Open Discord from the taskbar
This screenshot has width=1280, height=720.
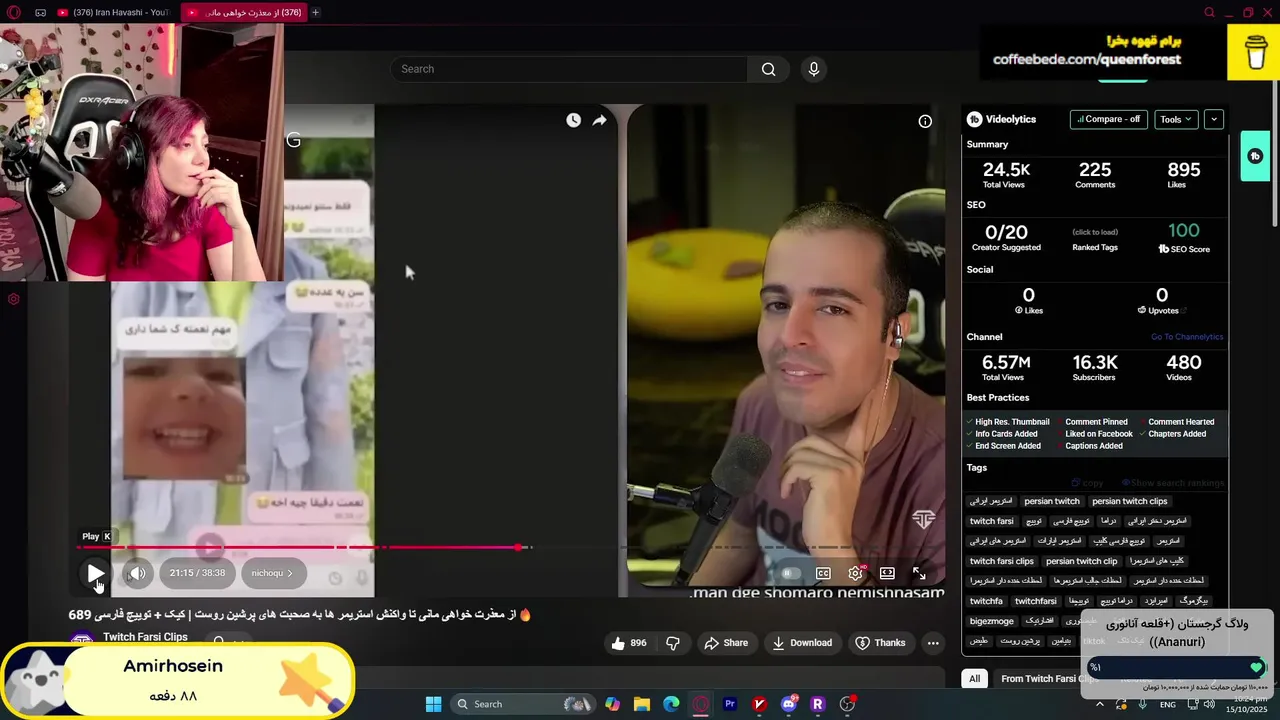point(789,704)
